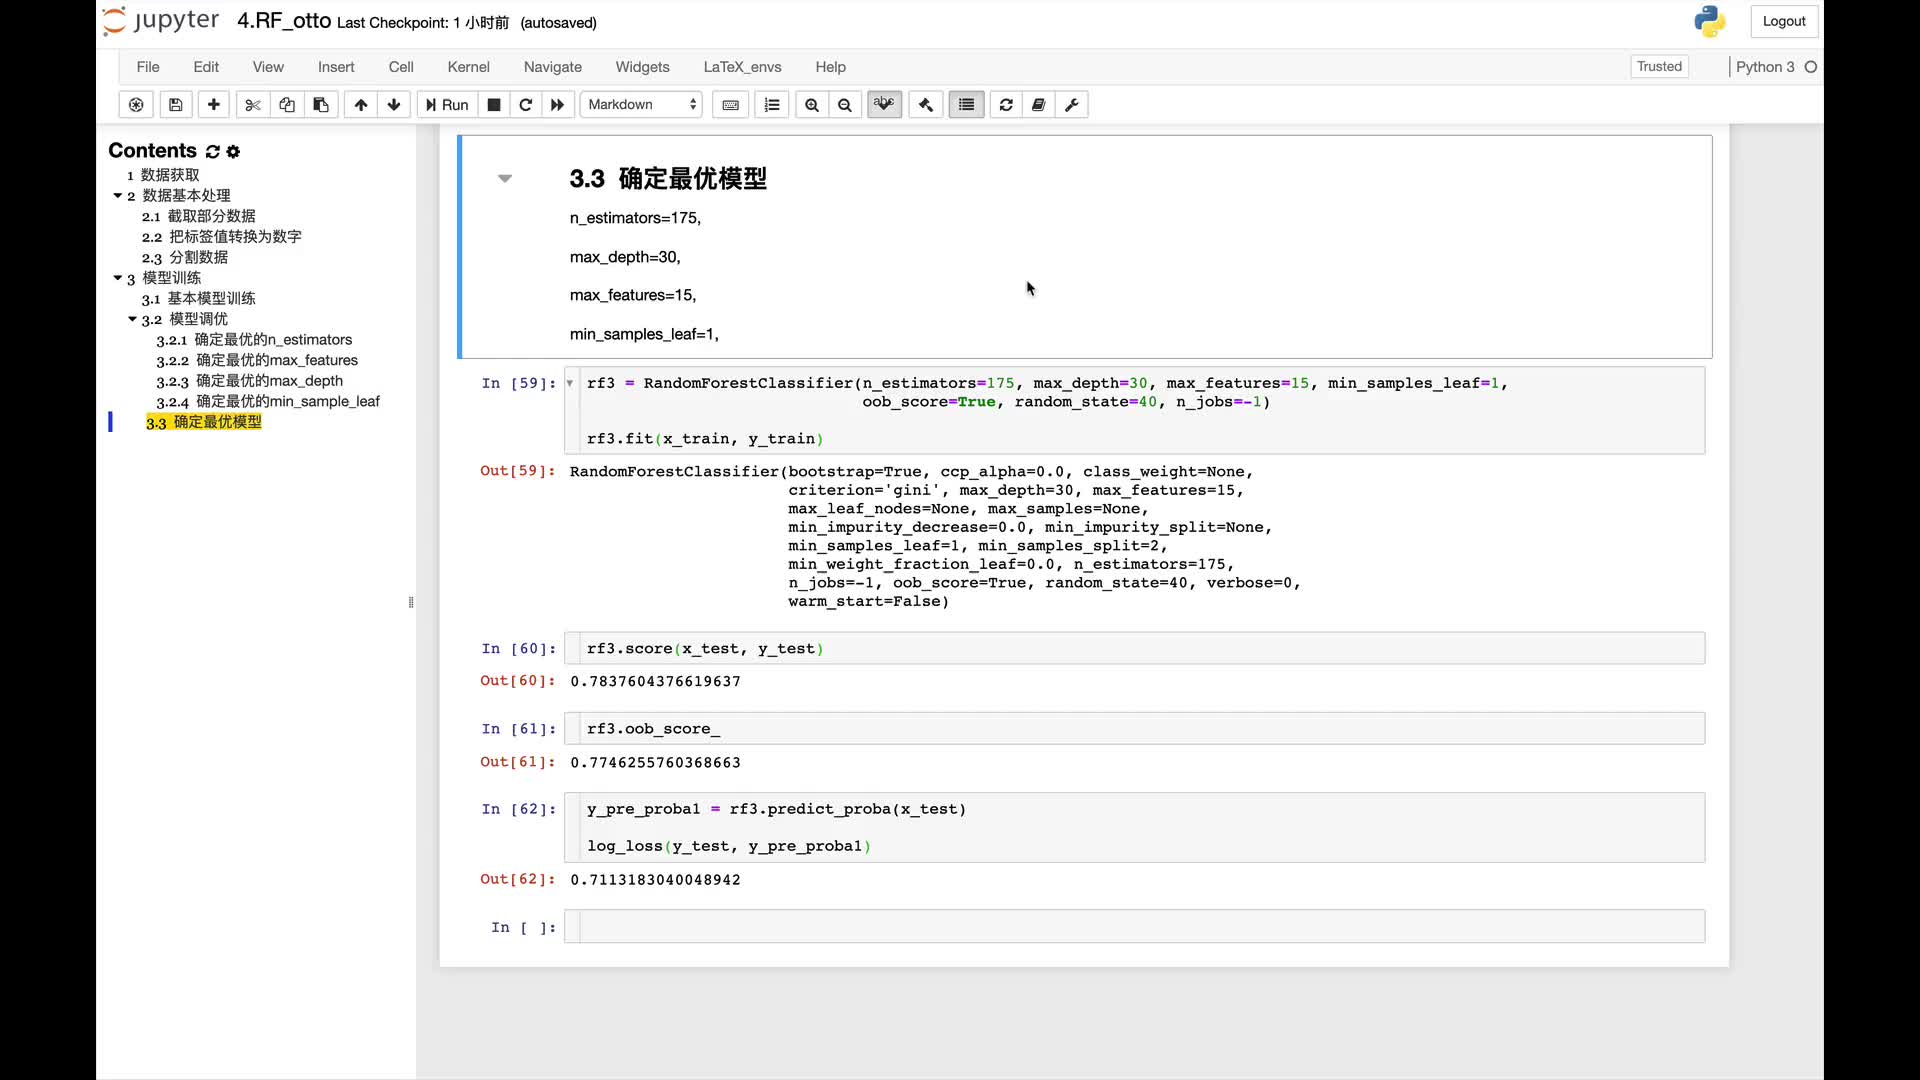Jump to 2.2 把标签值转换为数字 in Contents
The height and width of the screenshot is (1080, 1920).
(x=221, y=237)
